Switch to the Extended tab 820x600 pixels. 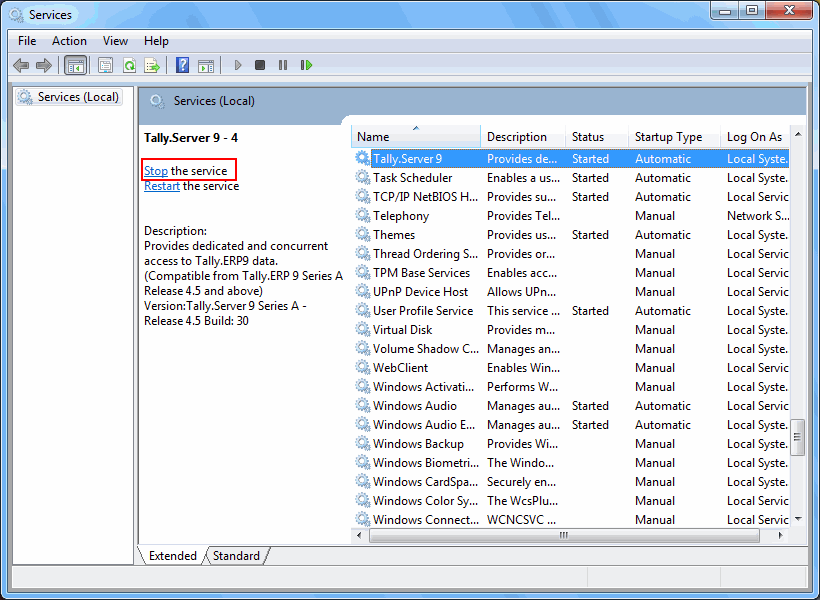pyautogui.click(x=173, y=556)
